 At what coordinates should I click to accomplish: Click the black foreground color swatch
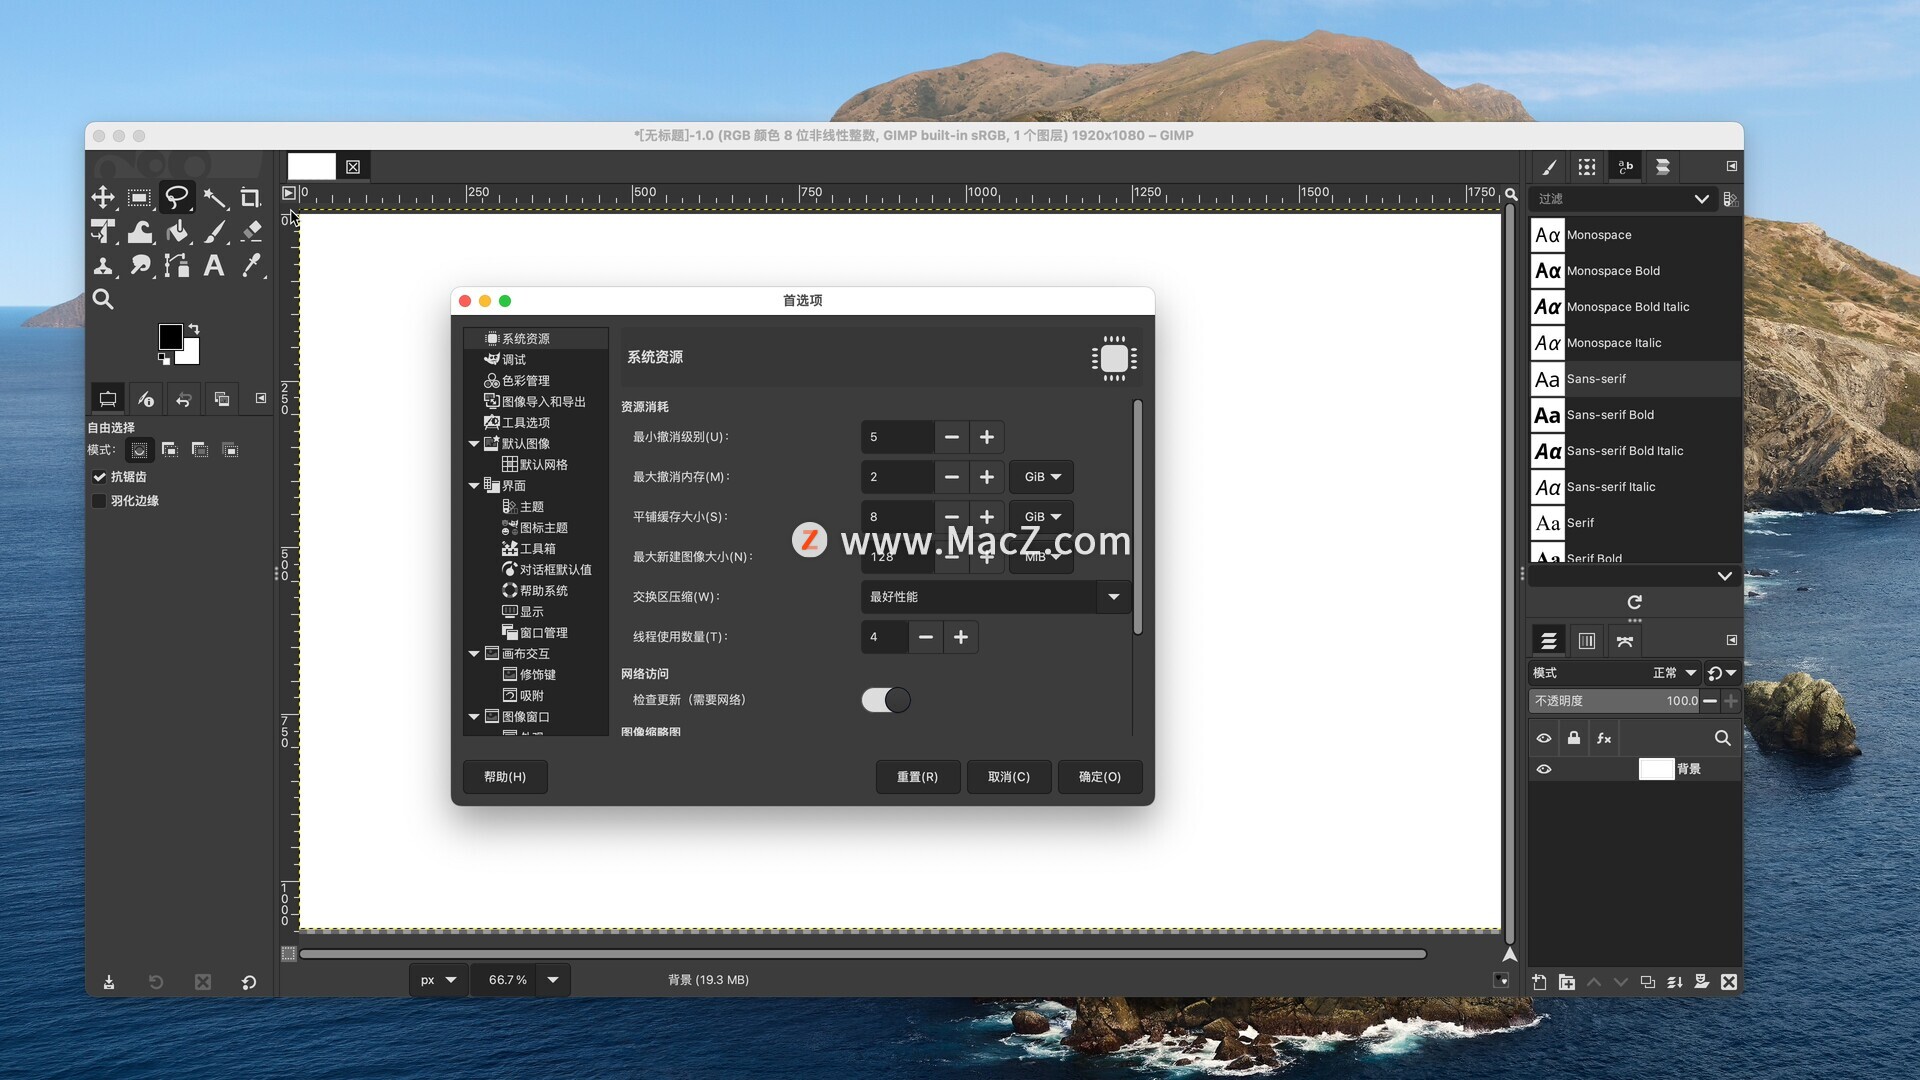coord(169,336)
